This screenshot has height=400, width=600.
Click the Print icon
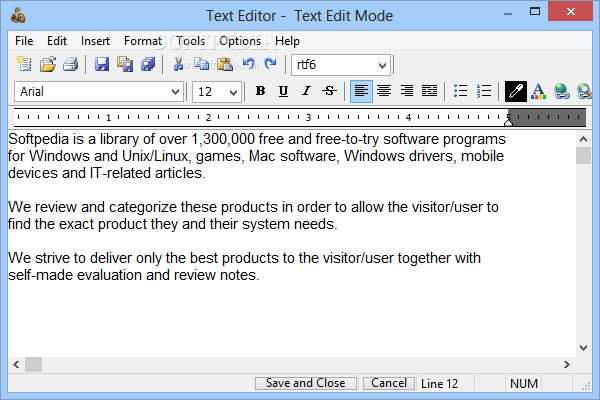pos(71,64)
